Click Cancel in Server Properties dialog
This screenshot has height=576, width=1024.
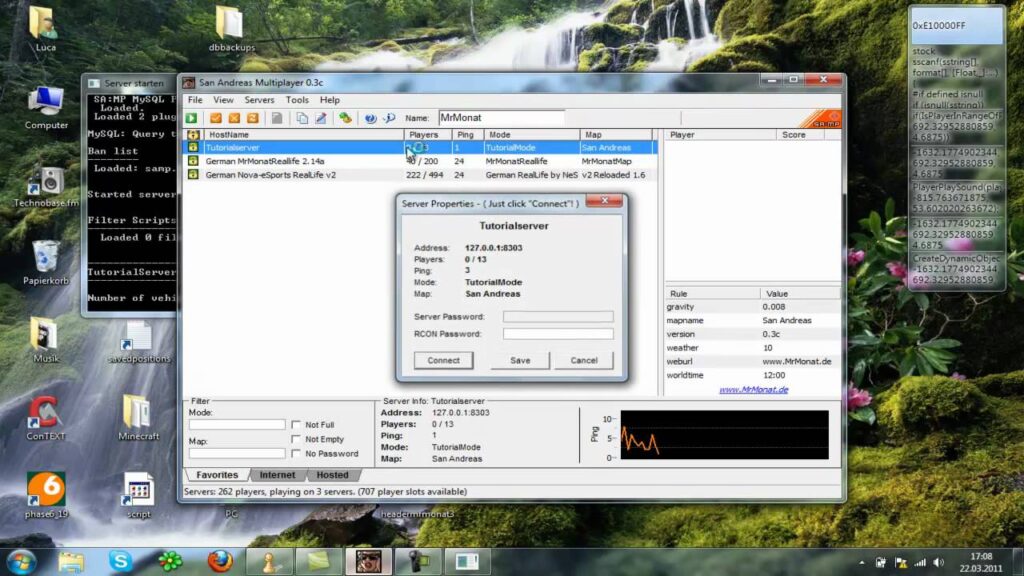584,360
